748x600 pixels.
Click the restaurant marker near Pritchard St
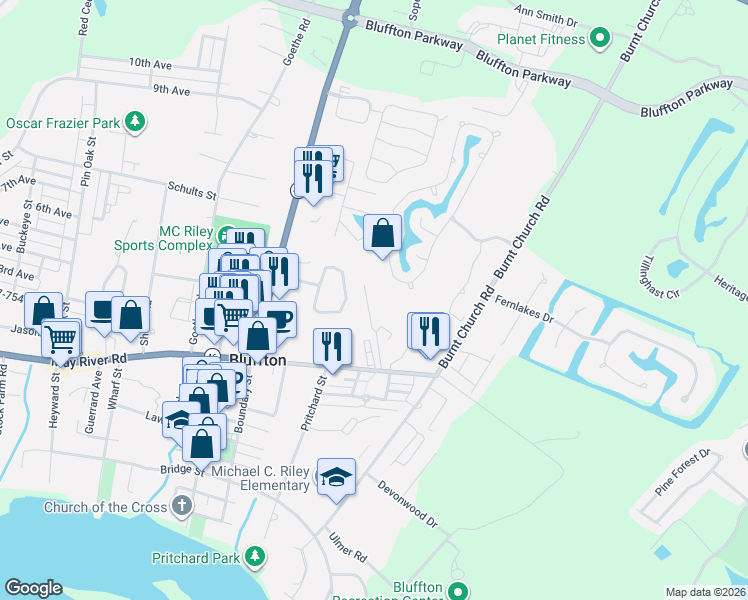coord(332,348)
